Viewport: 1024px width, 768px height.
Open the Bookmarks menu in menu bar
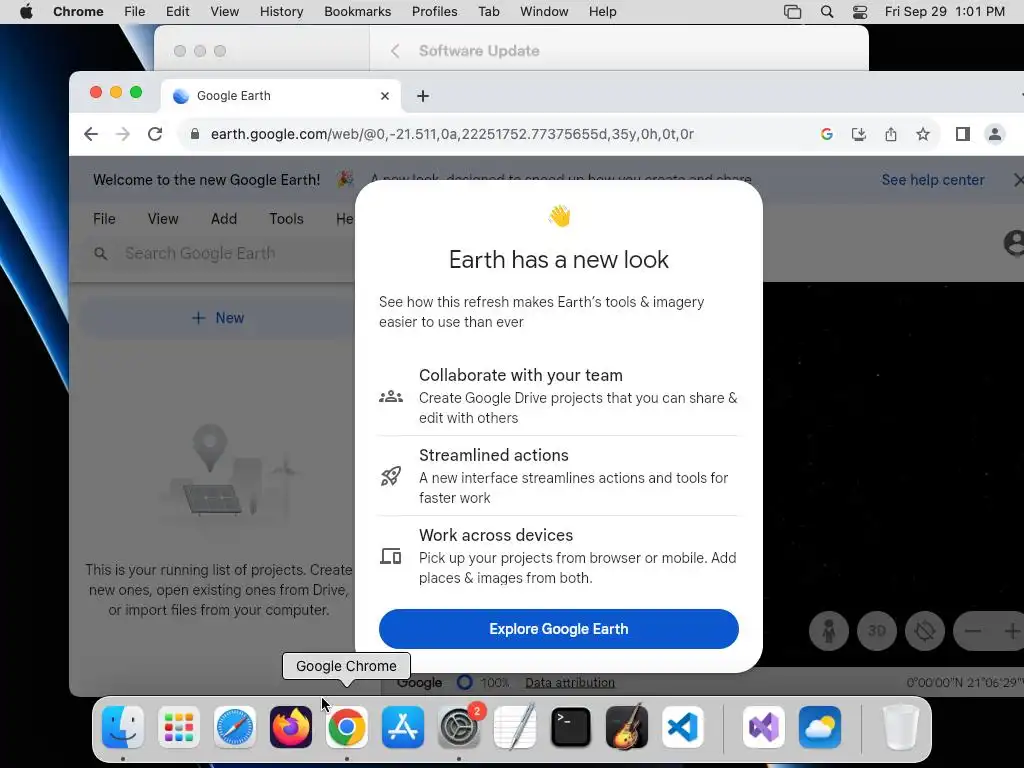357,12
